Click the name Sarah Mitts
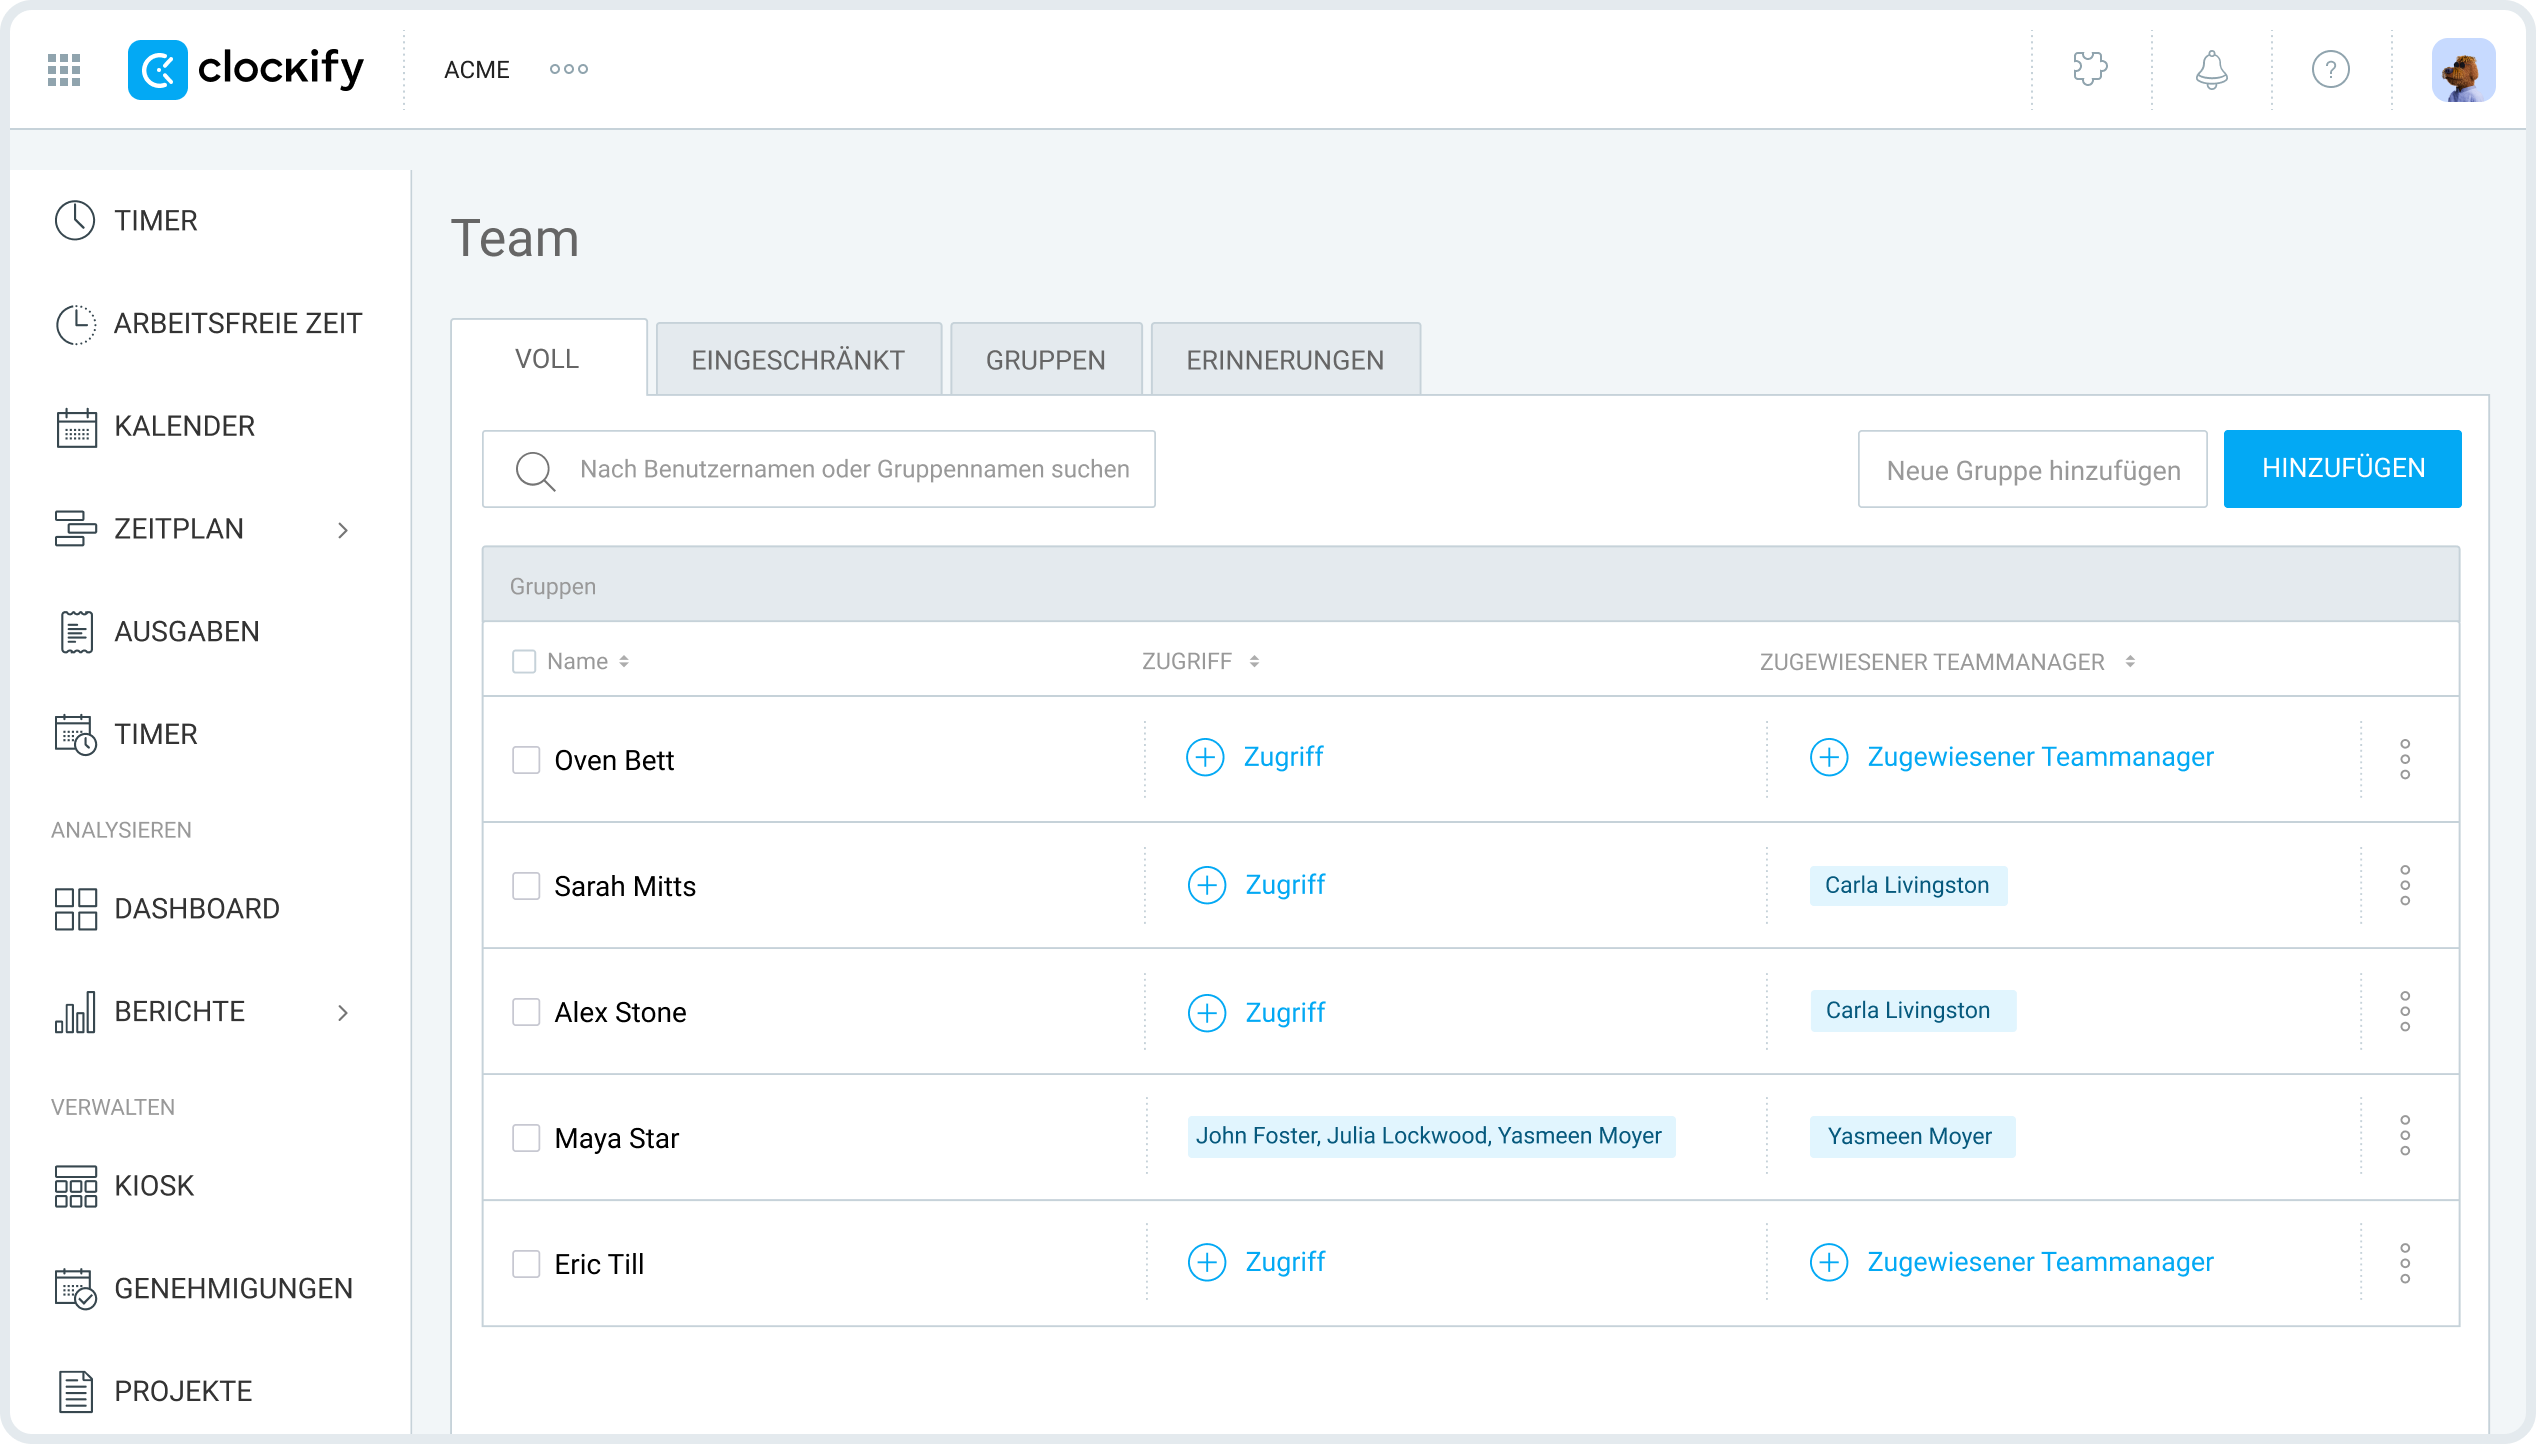The image size is (2536, 1444). click(x=625, y=886)
